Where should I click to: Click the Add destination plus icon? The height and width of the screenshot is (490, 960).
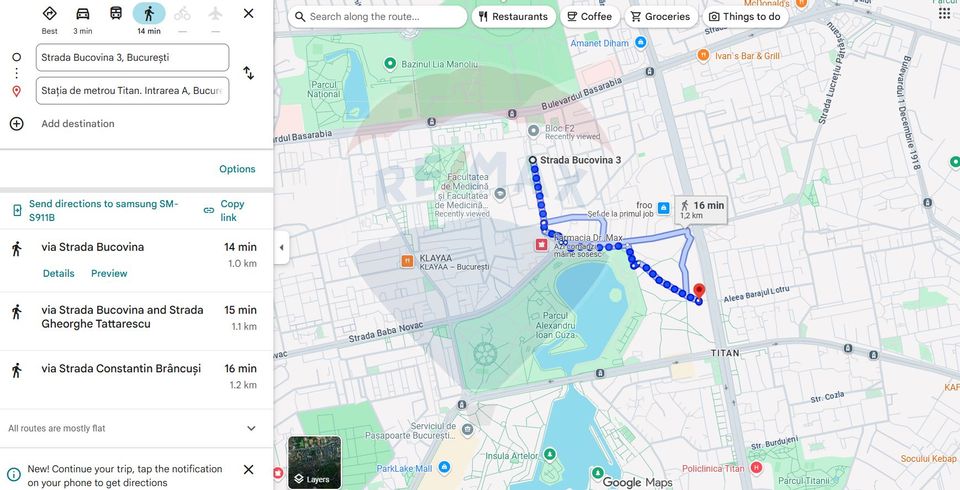17,124
